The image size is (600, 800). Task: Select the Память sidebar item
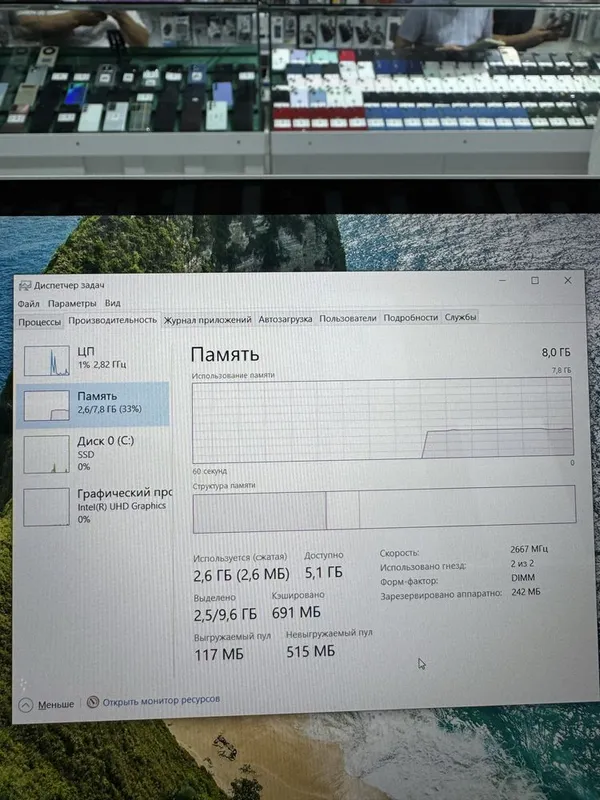[x=93, y=405]
